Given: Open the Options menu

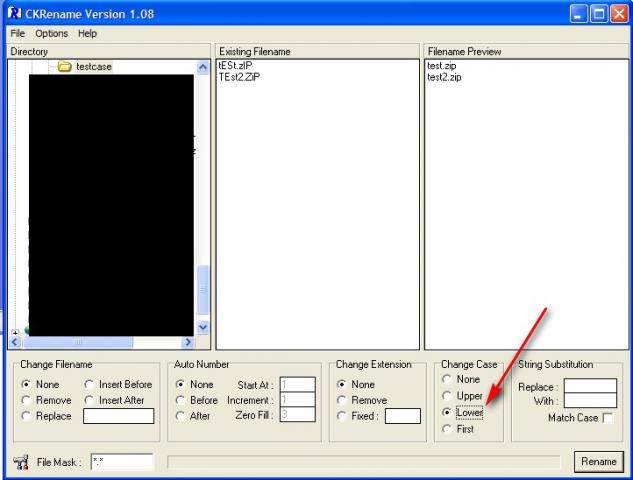Looking at the screenshot, I should [52, 34].
